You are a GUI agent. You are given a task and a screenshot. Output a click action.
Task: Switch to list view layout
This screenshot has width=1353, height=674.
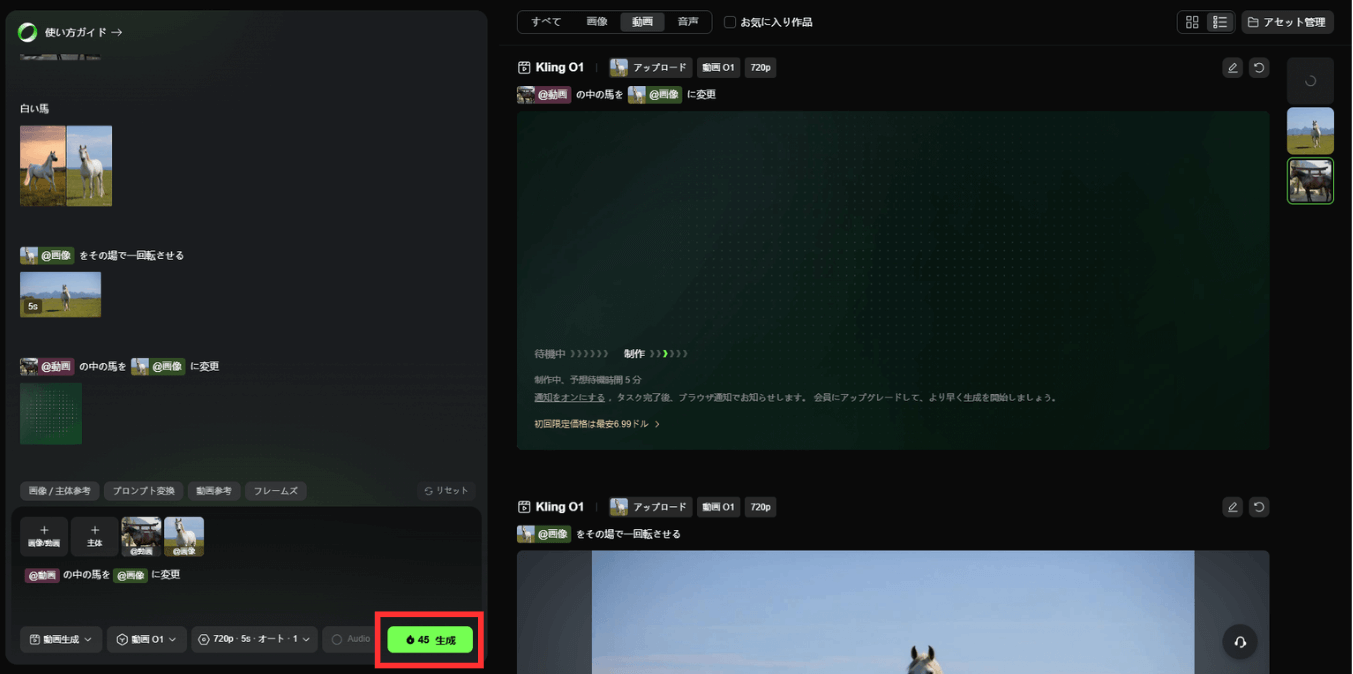(x=1219, y=22)
